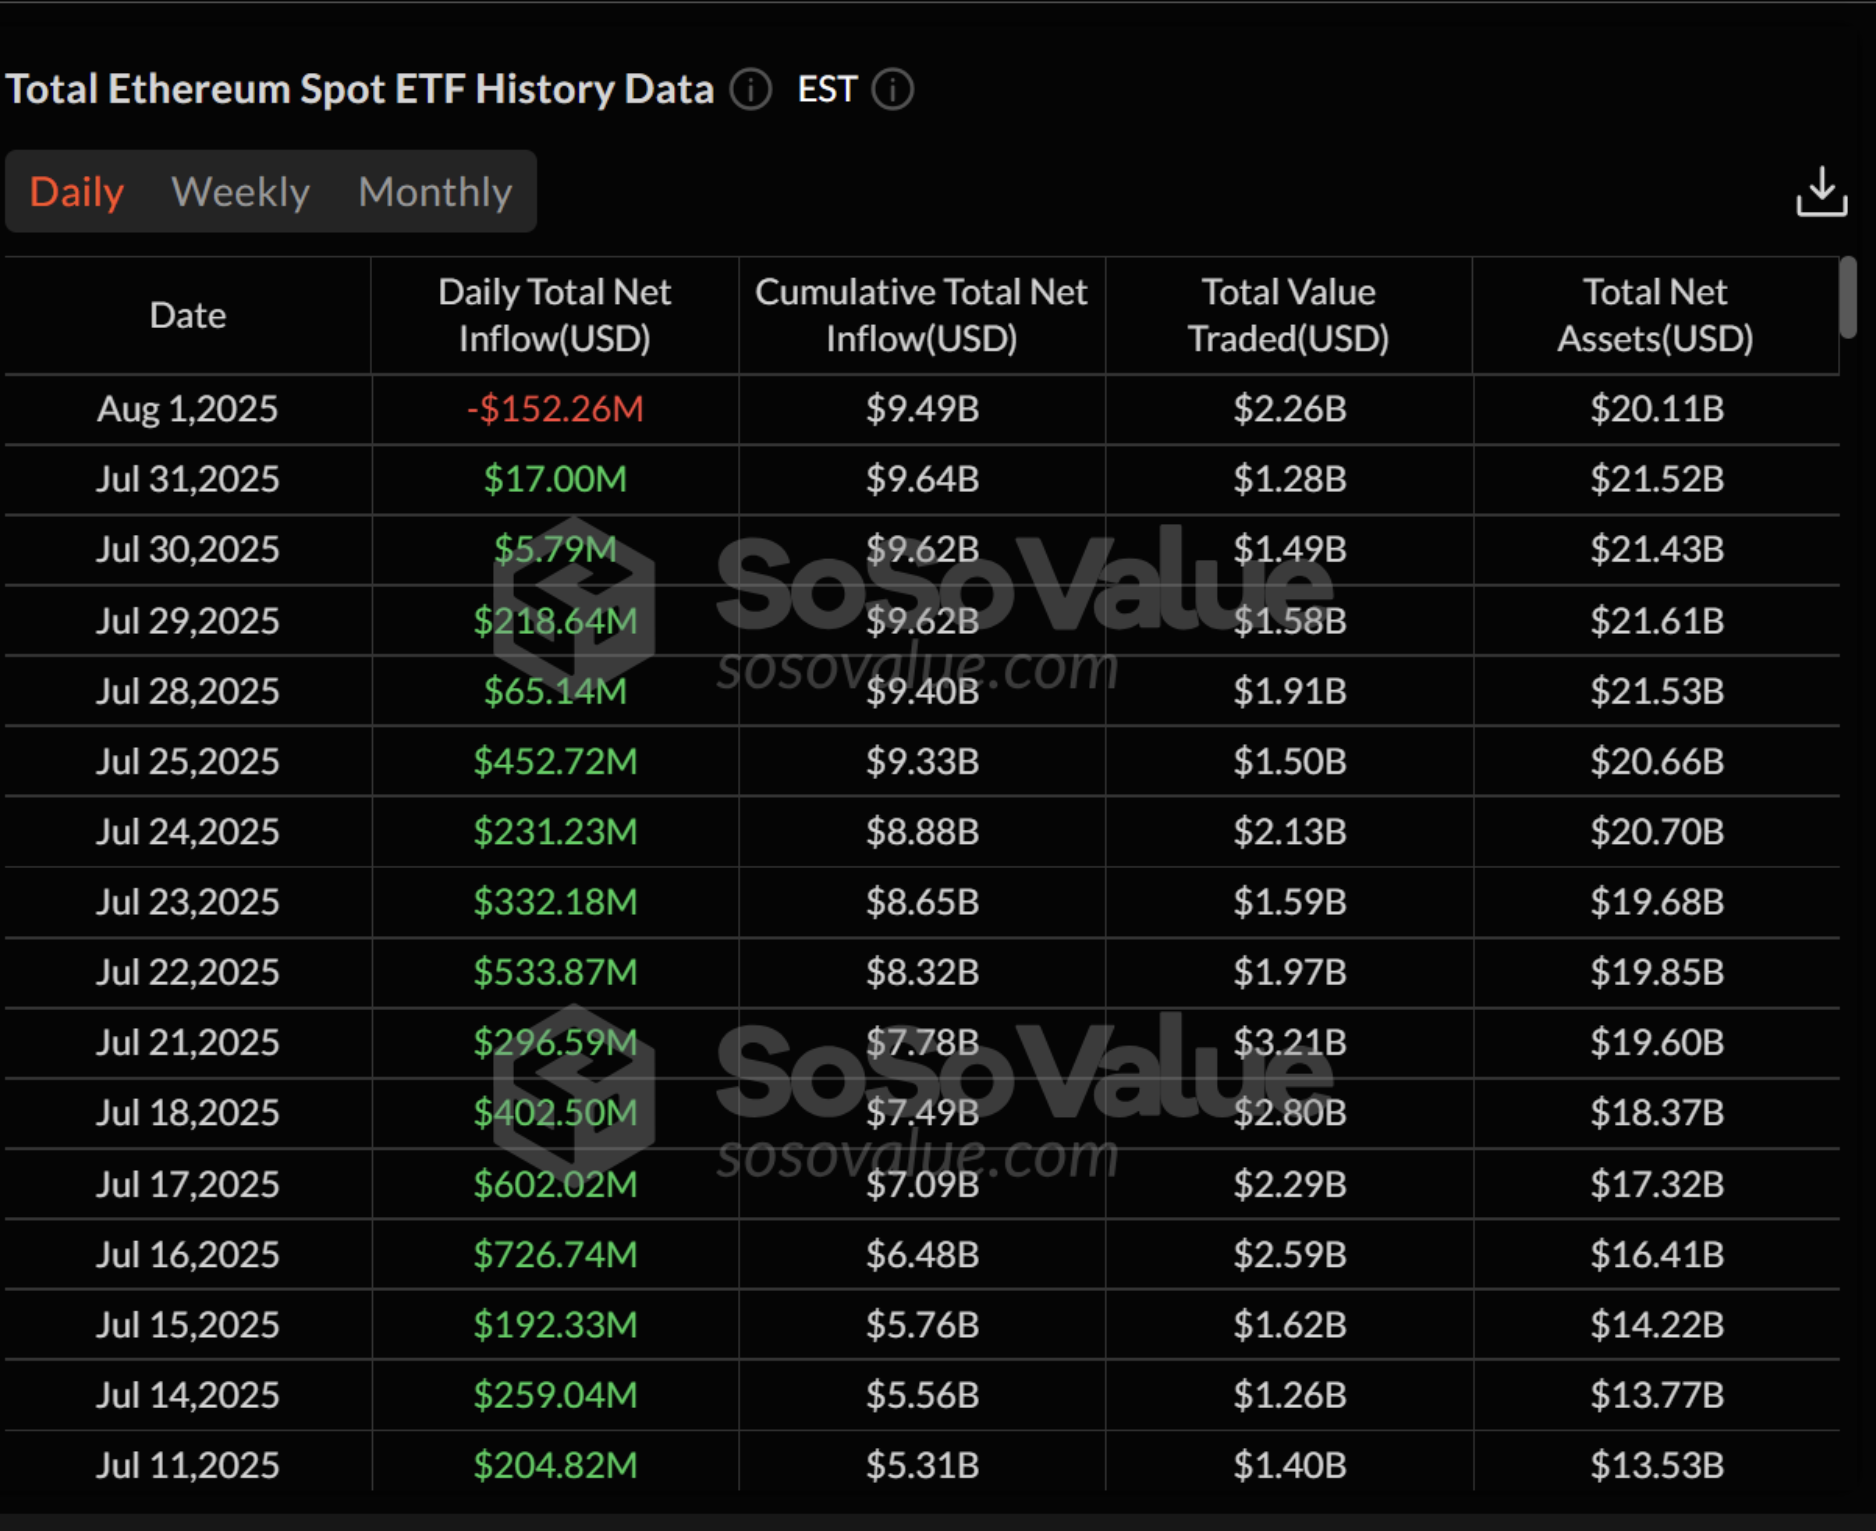The width and height of the screenshot is (1876, 1531).
Task: Download the ETF history data
Action: click(1821, 192)
